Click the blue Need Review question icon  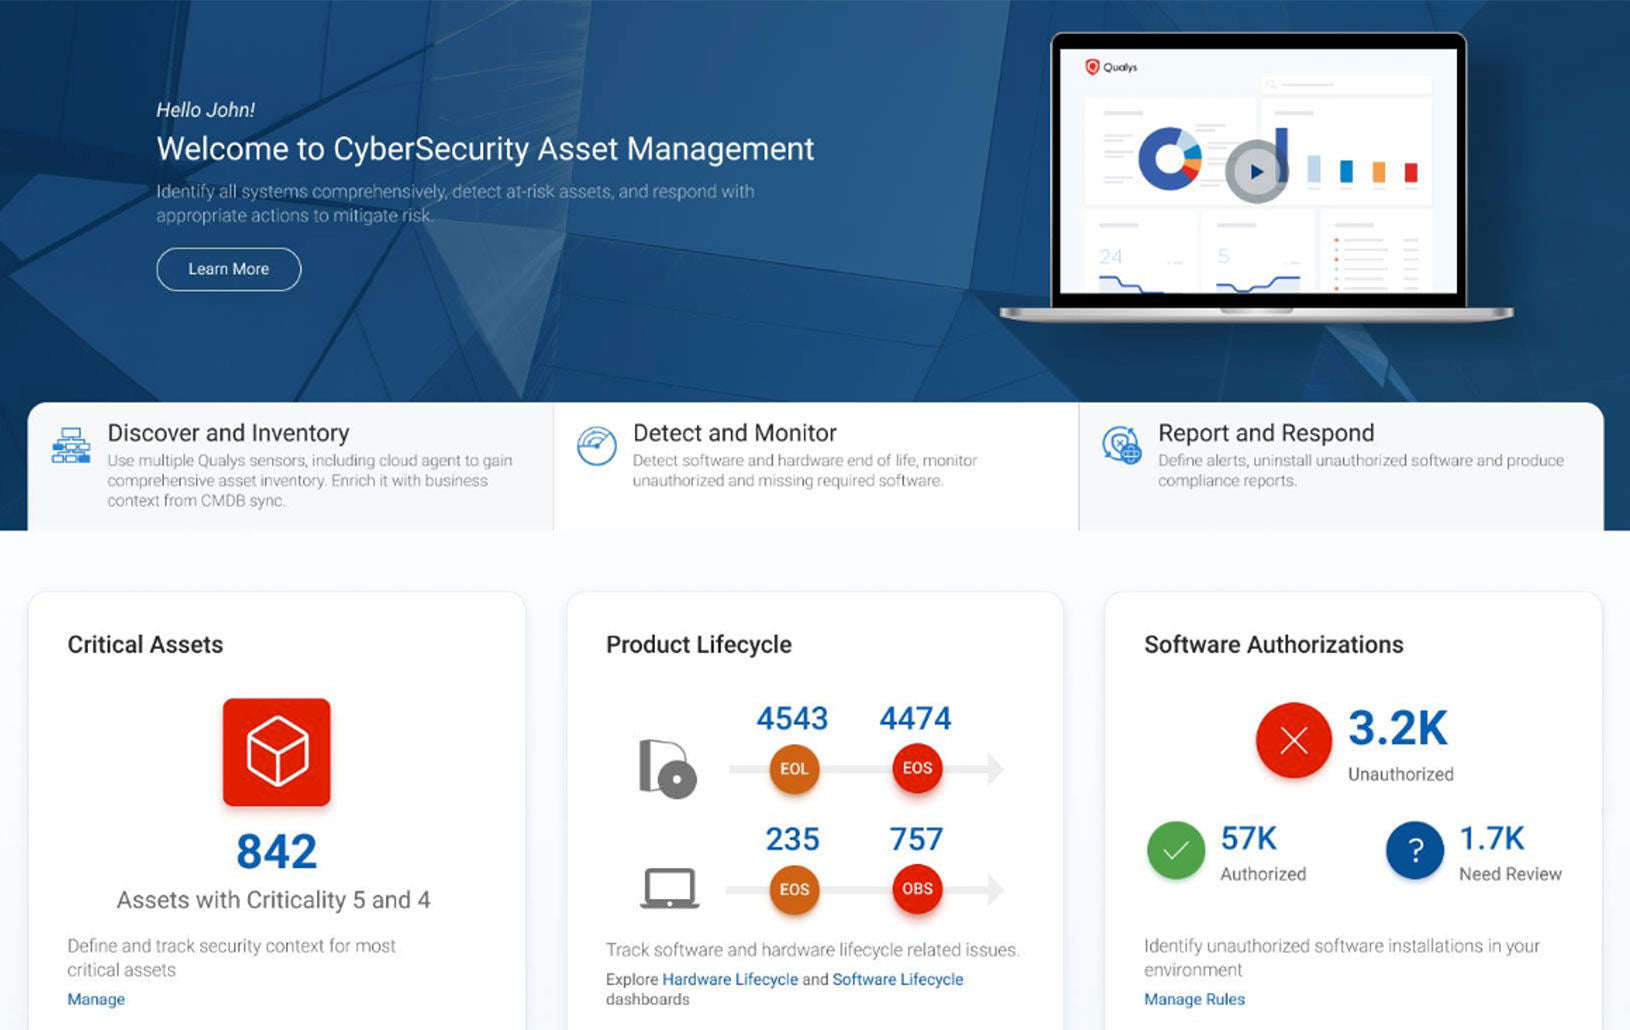click(x=1414, y=850)
